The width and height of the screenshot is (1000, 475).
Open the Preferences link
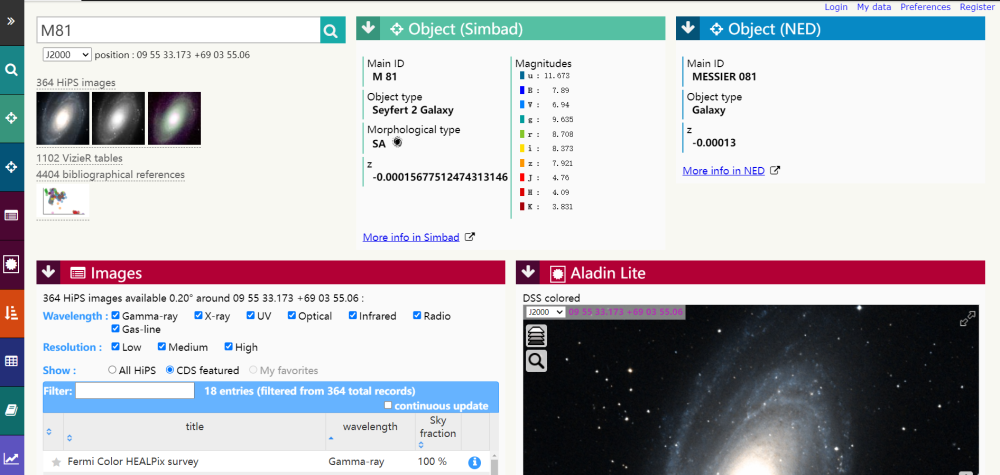(x=925, y=7)
